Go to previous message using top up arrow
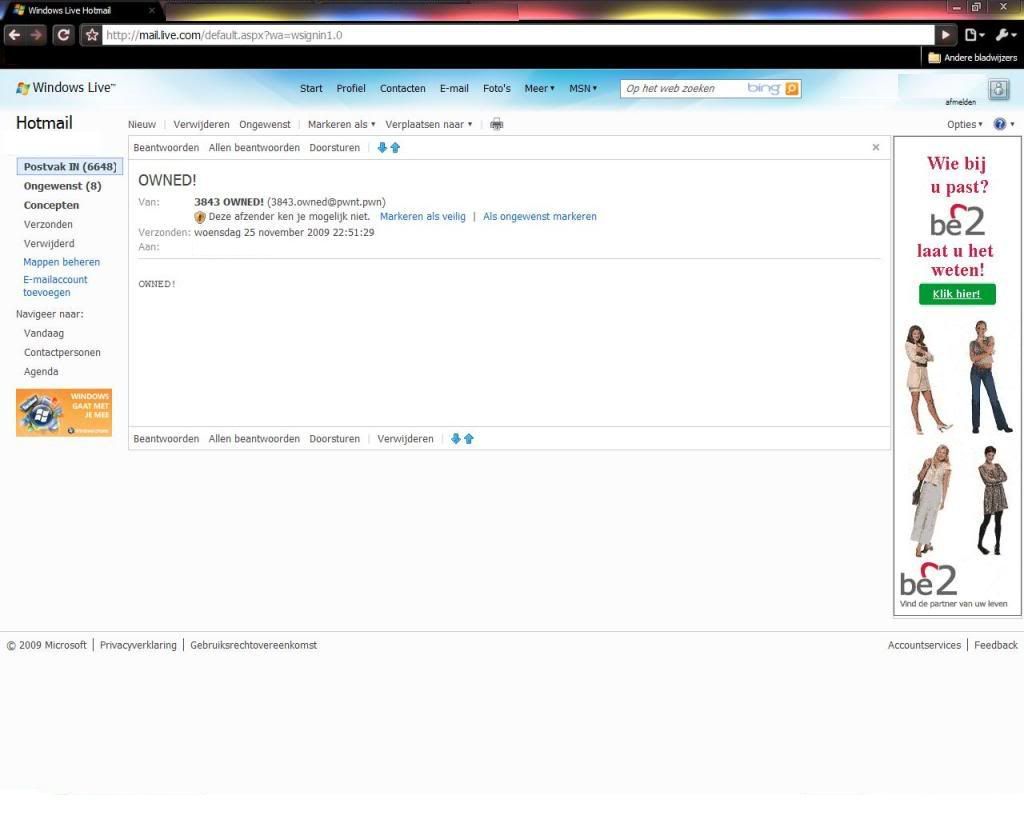This screenshot has width=1024, height=819. [x=395, y=148]
